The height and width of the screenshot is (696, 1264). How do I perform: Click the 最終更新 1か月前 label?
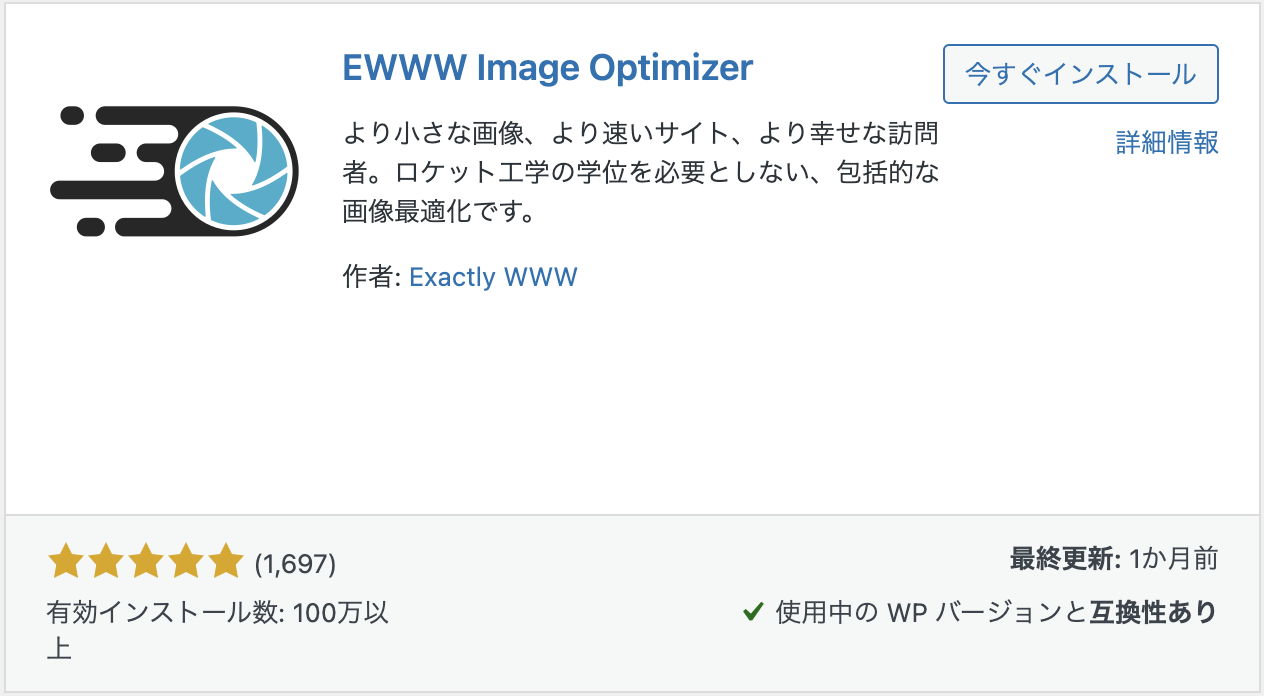click(1114, 559)
